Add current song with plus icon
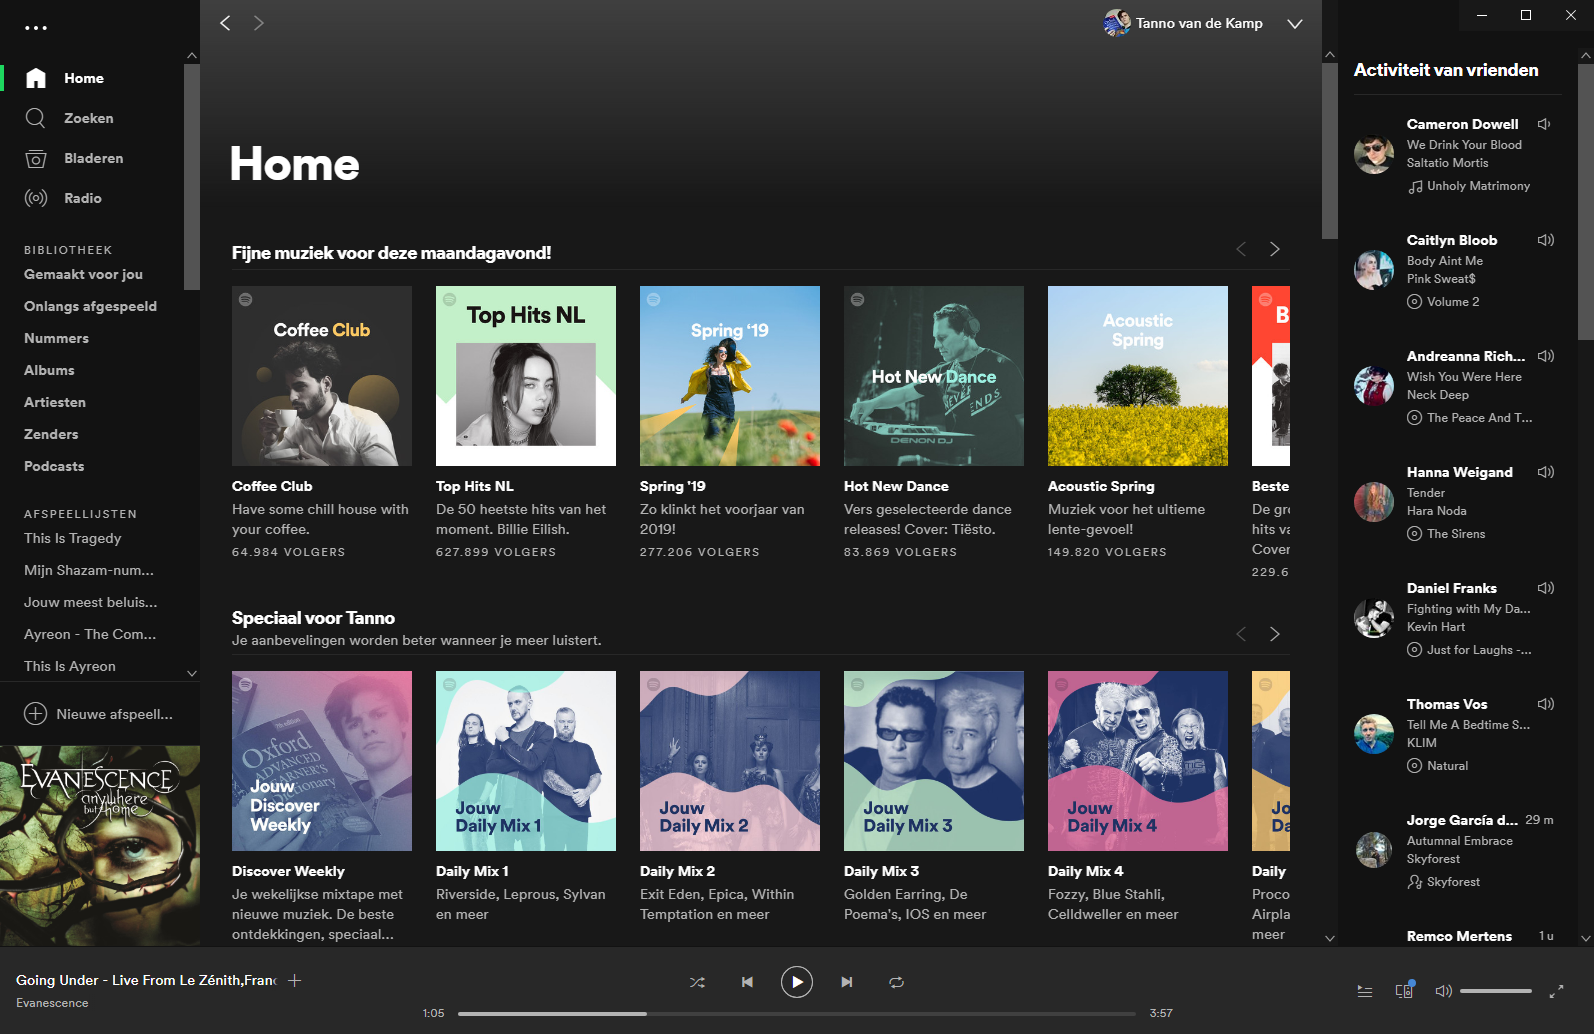 295,980
